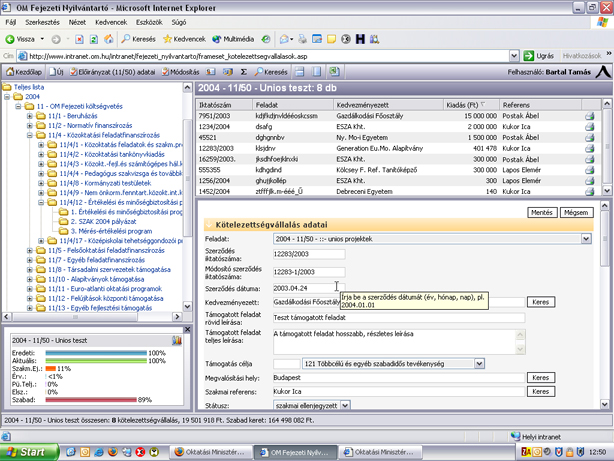Viewport: 614px width, 461px height.
Task: Select tree item 3. Mérés-értékelési program
Action: (x=111, y=231)
